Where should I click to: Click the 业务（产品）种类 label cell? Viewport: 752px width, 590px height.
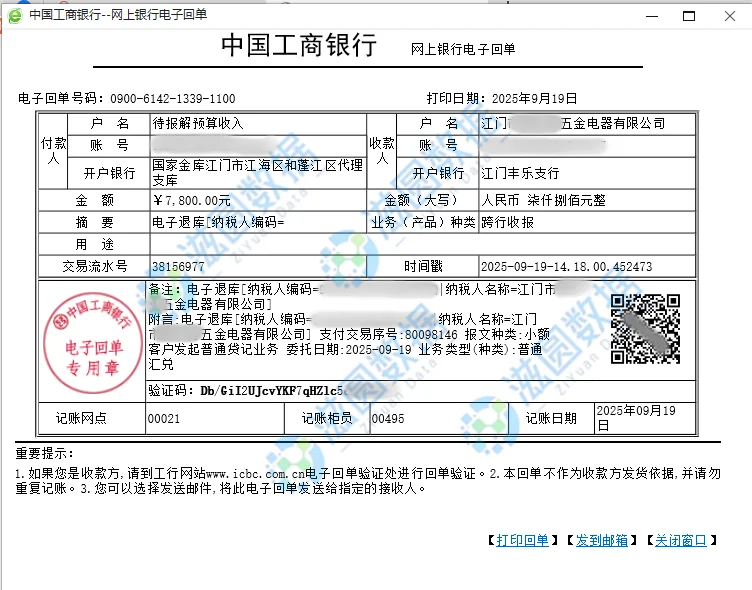click(423, 223)
